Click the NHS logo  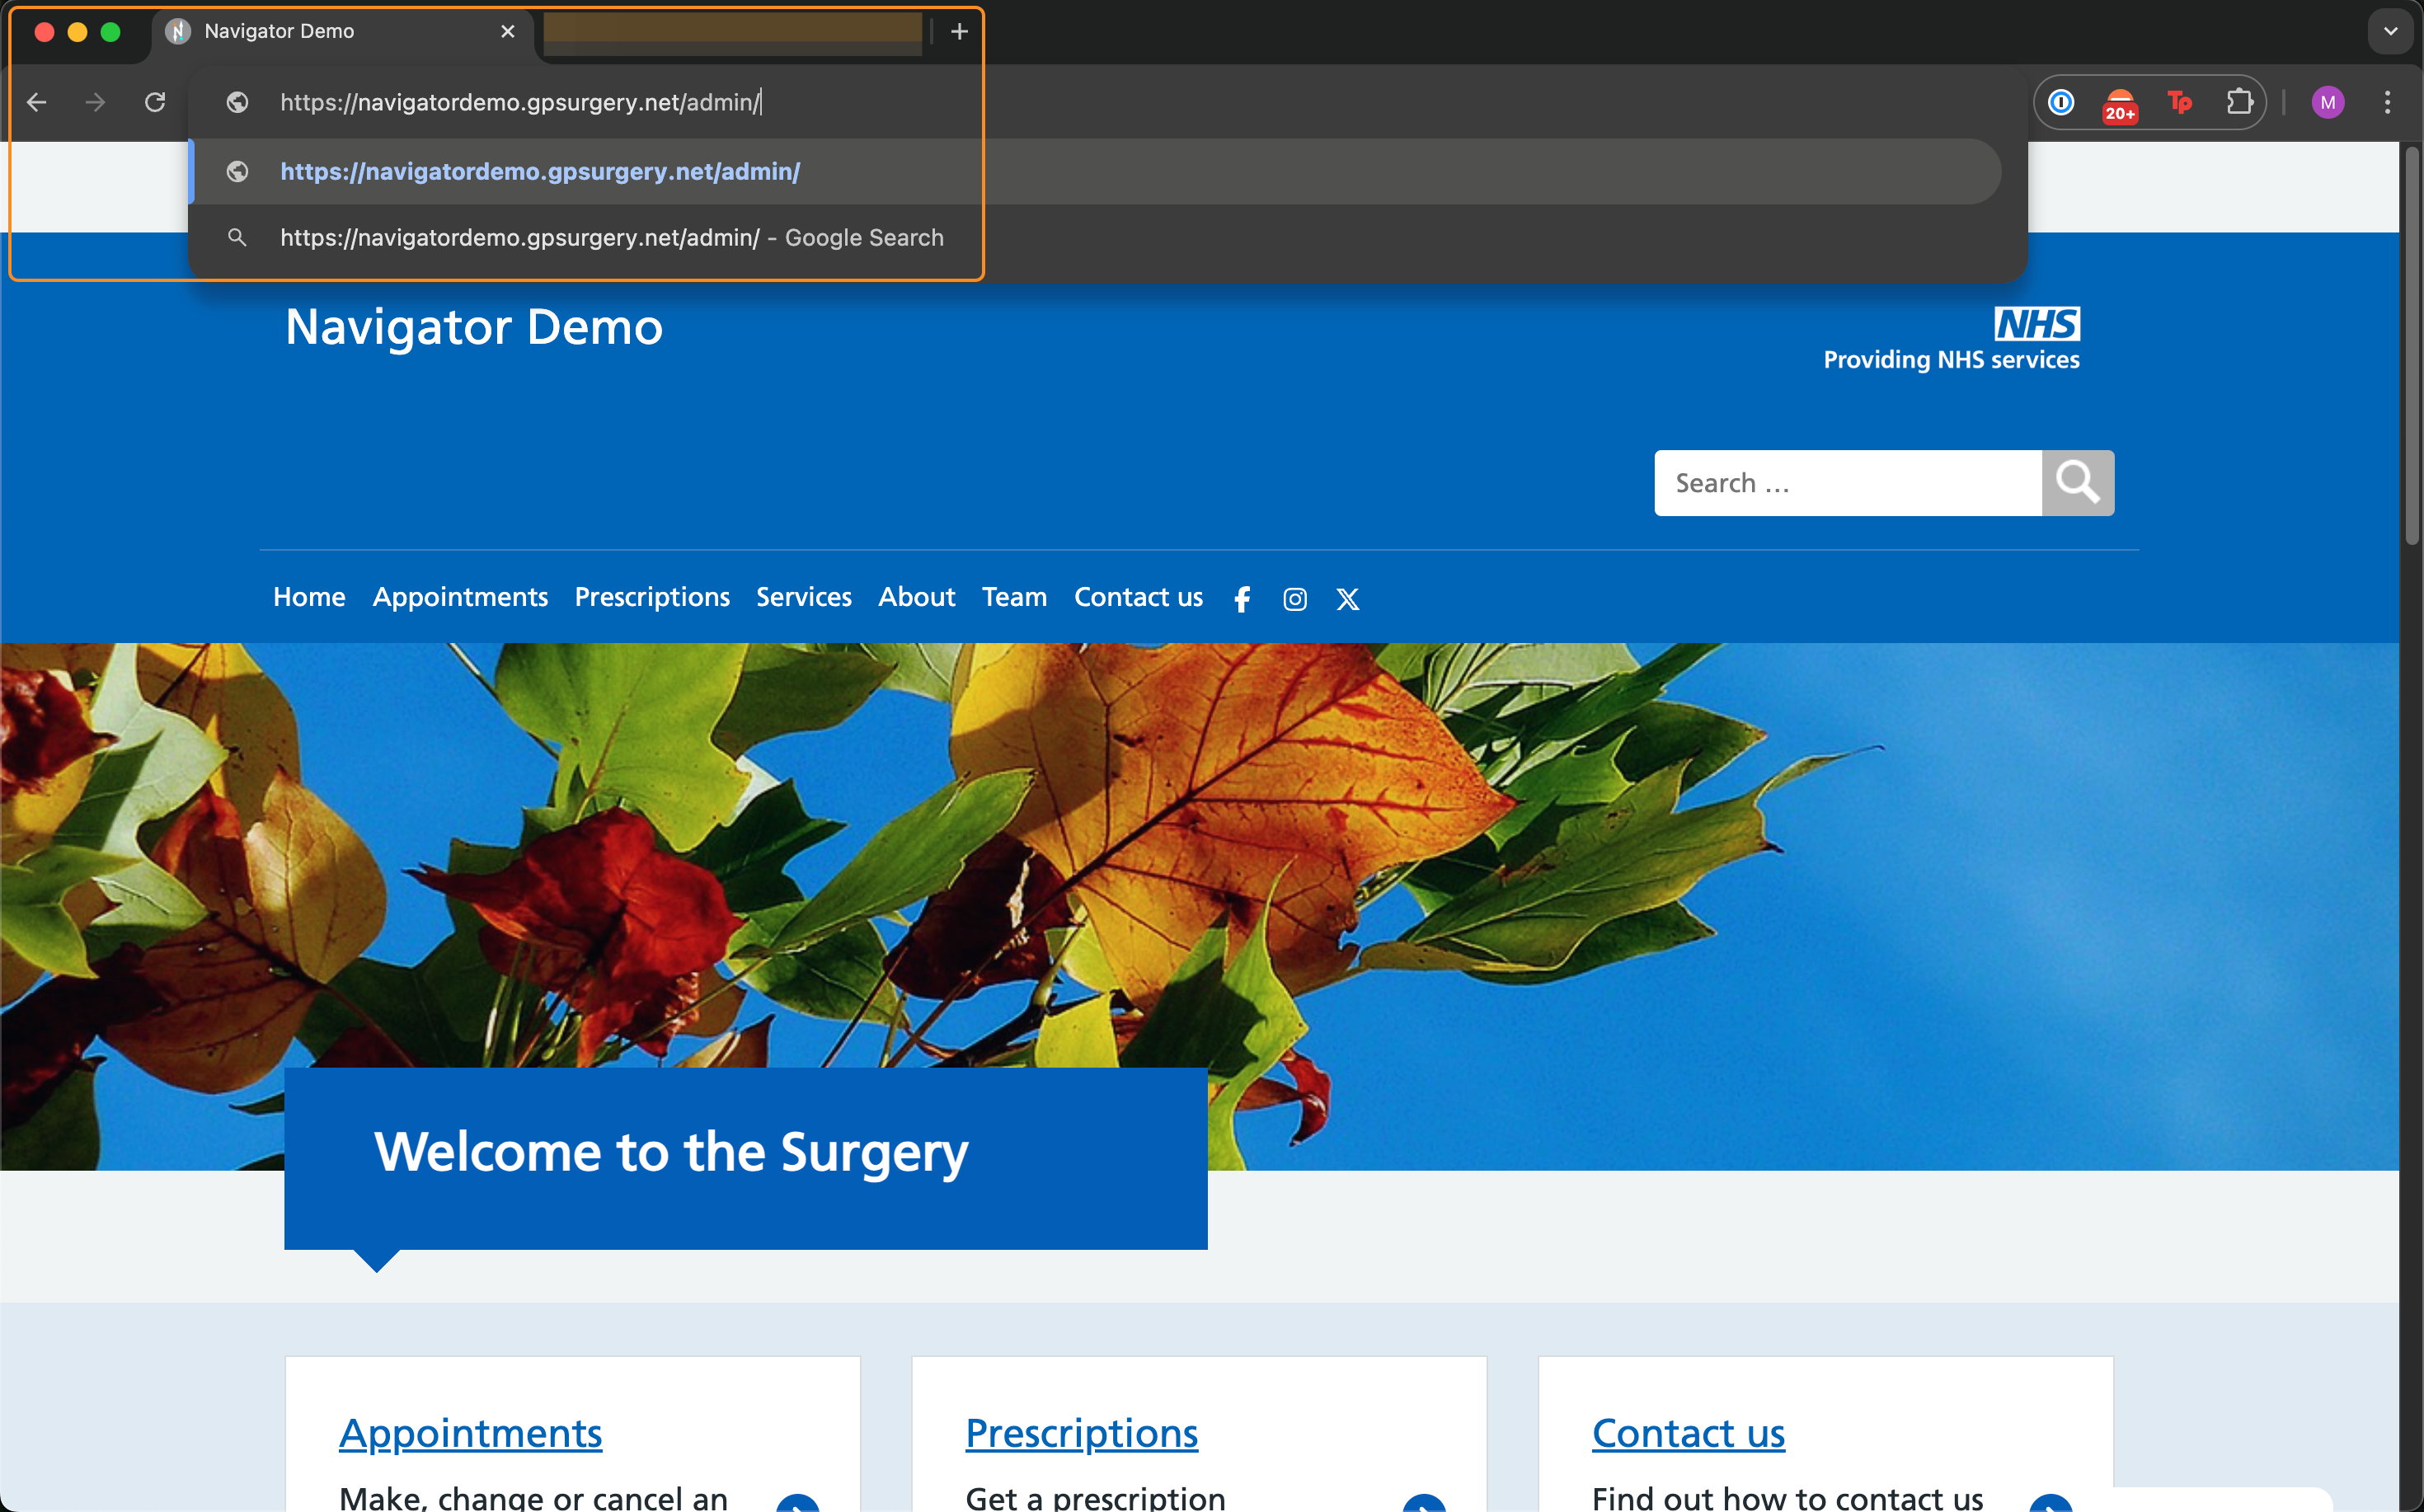click(x=2037, y=324)
